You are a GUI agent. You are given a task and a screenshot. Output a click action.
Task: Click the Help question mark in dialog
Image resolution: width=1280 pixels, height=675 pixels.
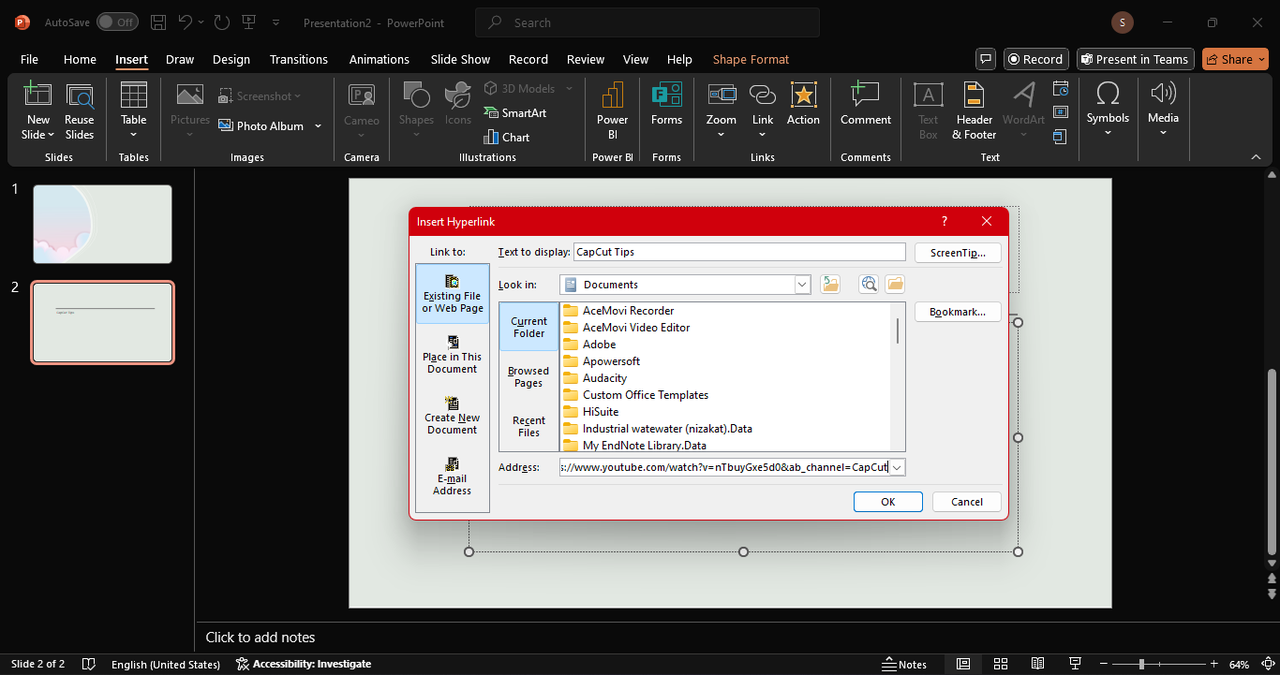(x=944, y=221)
